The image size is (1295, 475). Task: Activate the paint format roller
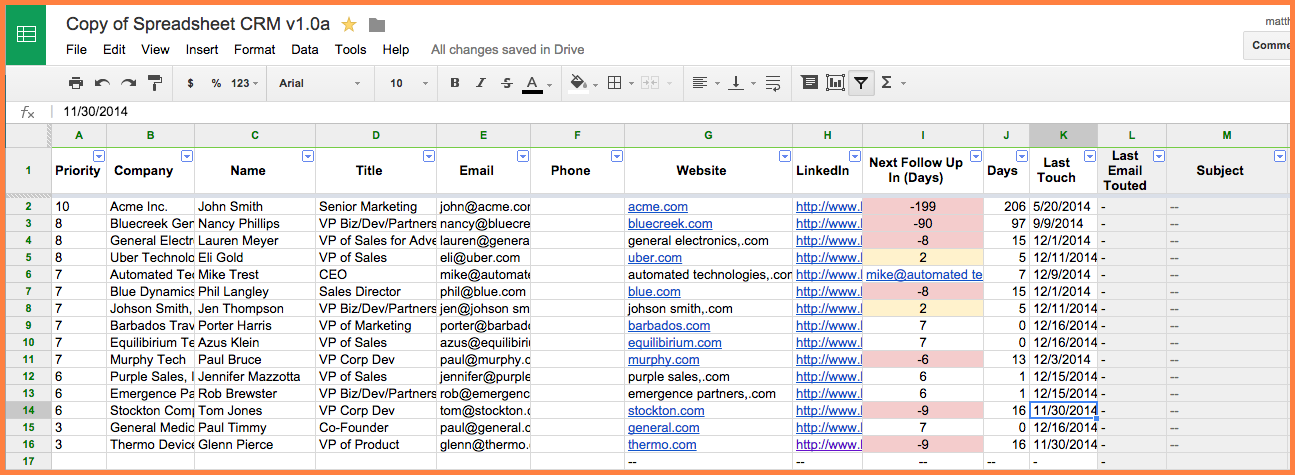(155, 83)
